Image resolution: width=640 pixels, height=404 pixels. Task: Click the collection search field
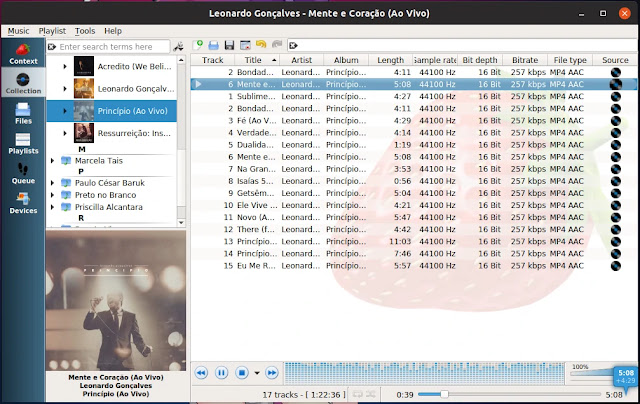108,47
